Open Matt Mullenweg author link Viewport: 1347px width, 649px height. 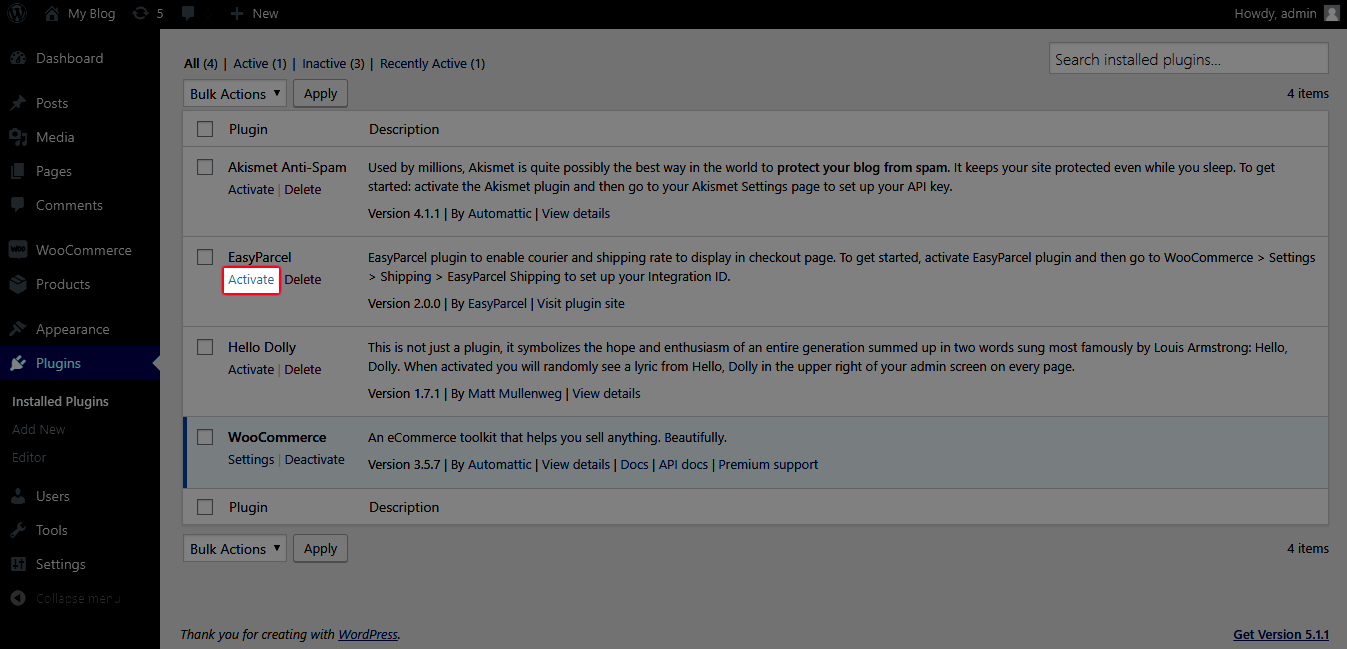[515, 393]
